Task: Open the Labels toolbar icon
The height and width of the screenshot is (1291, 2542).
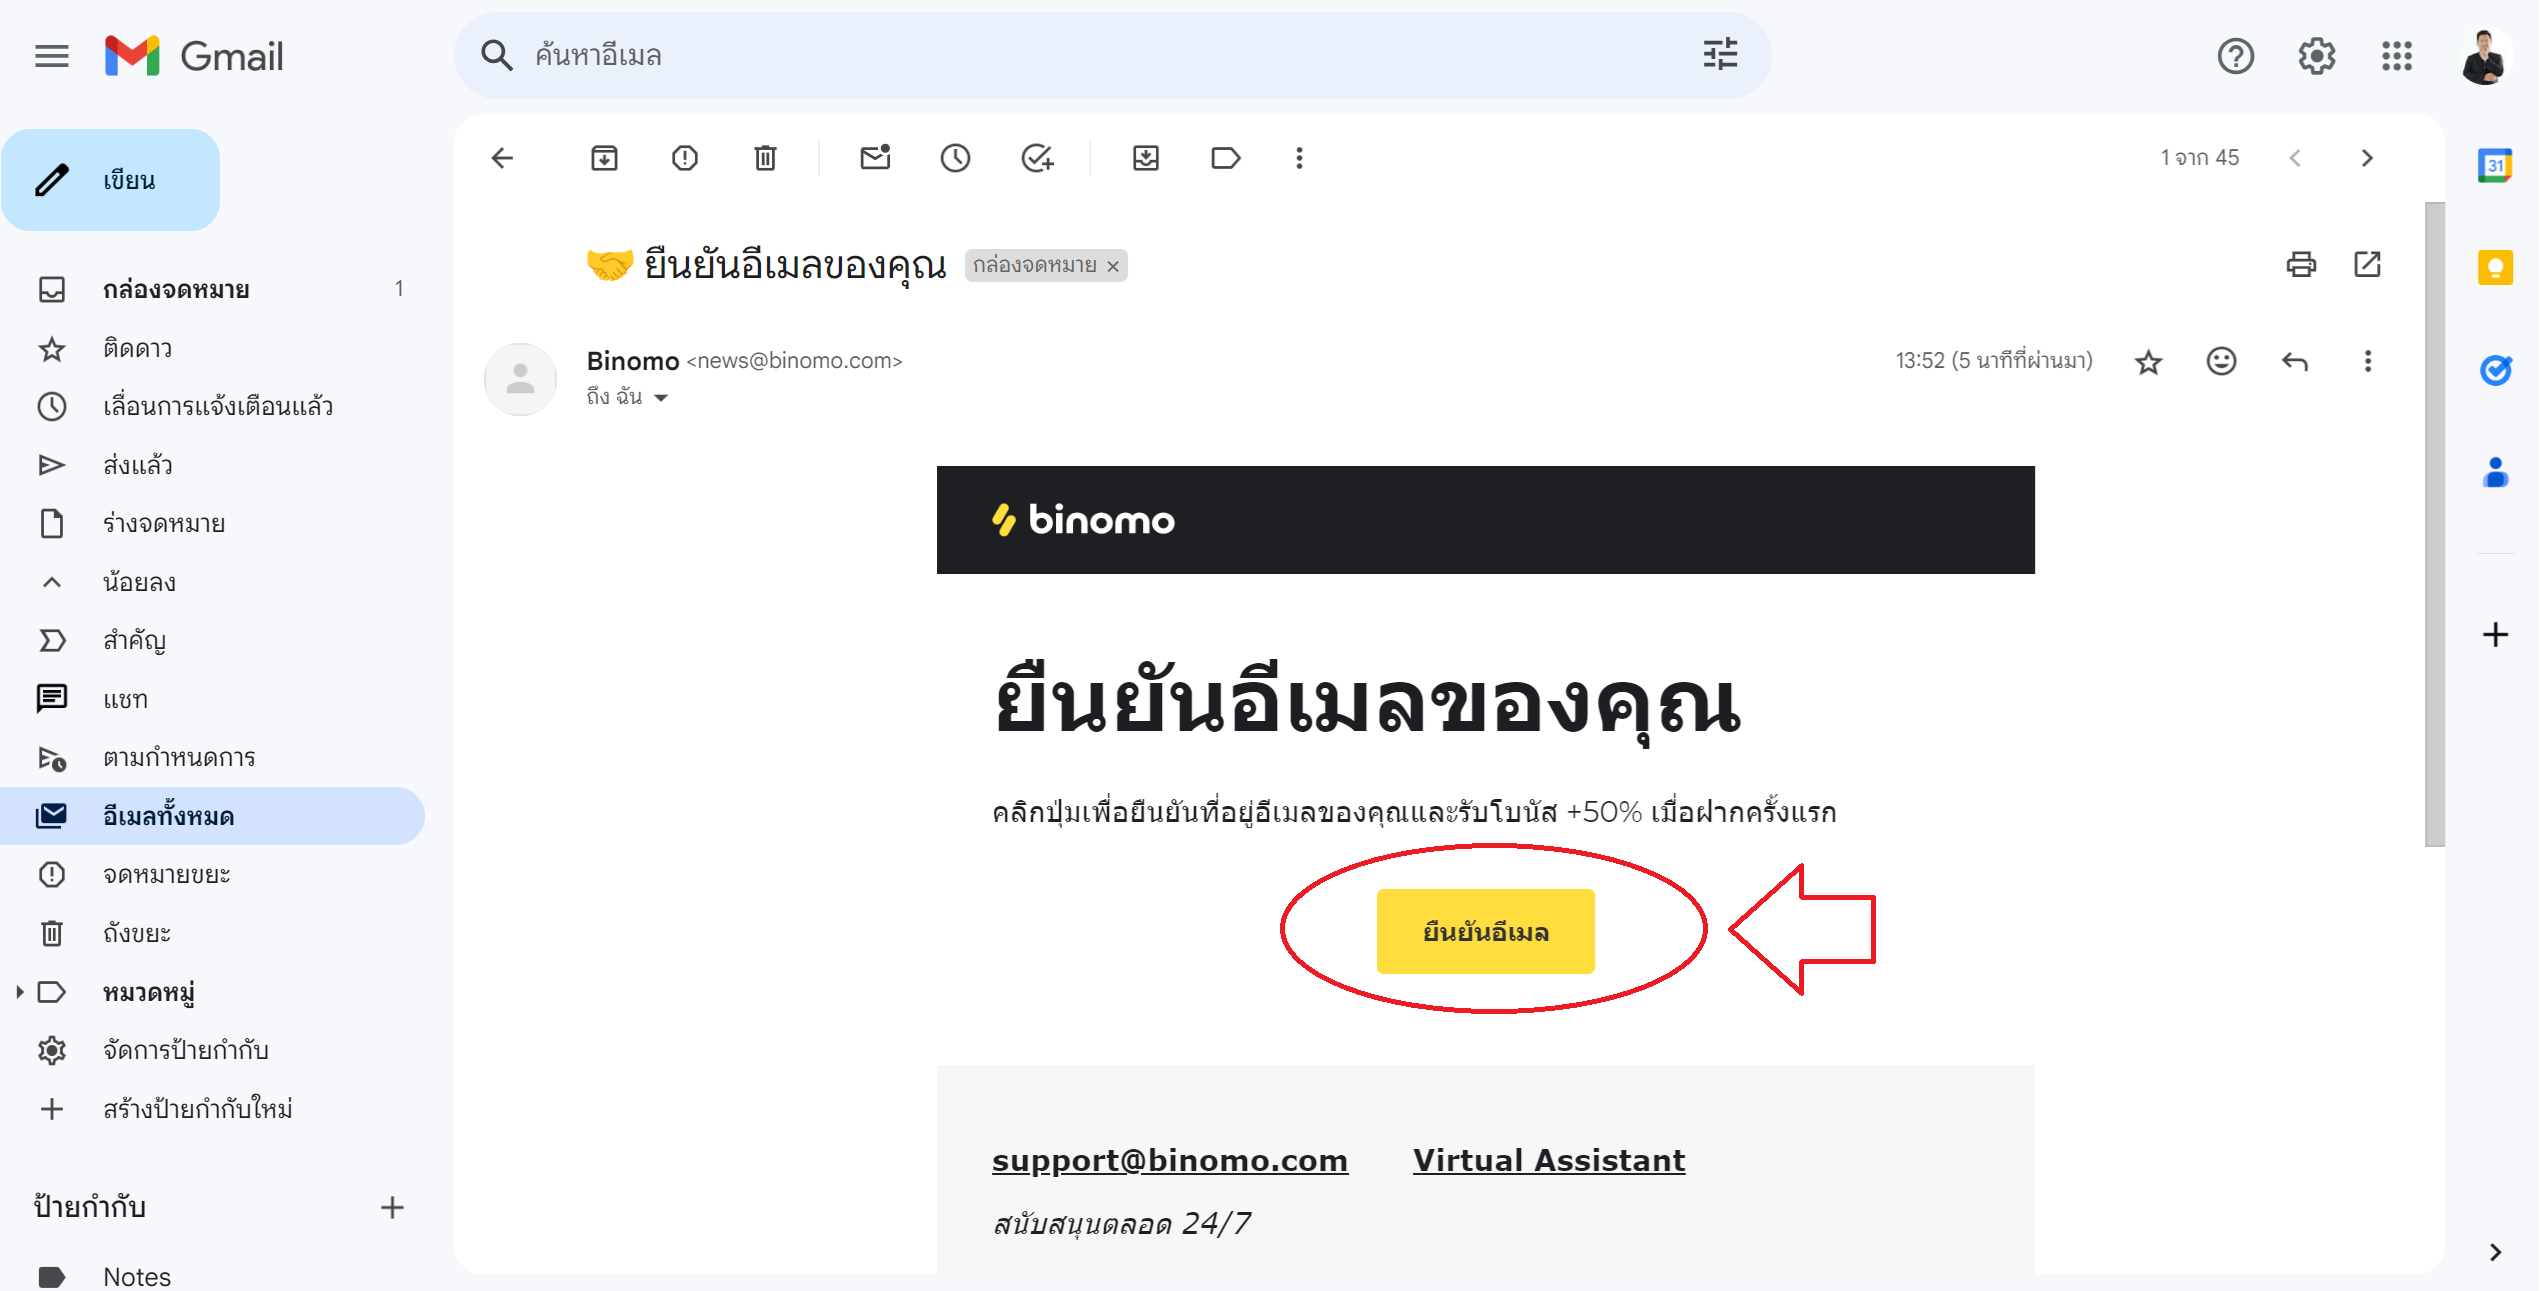Action: tap(1225, 158)
